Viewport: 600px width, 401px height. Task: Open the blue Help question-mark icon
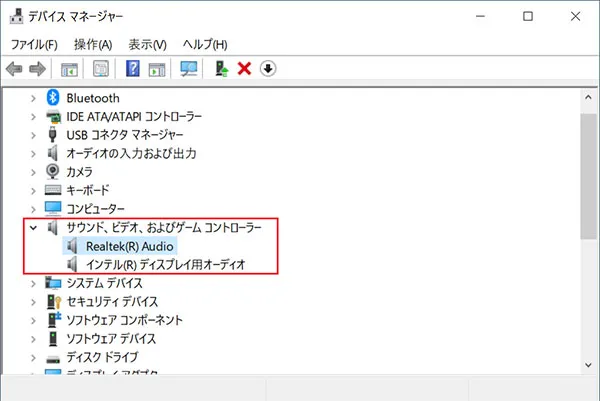coord(133,69)
